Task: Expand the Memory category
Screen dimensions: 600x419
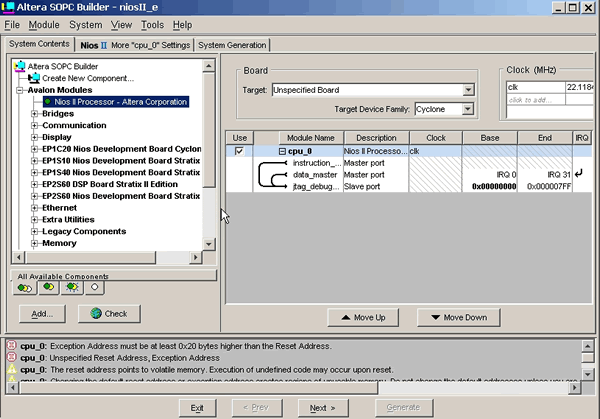Action: click(x=34, y=243)
